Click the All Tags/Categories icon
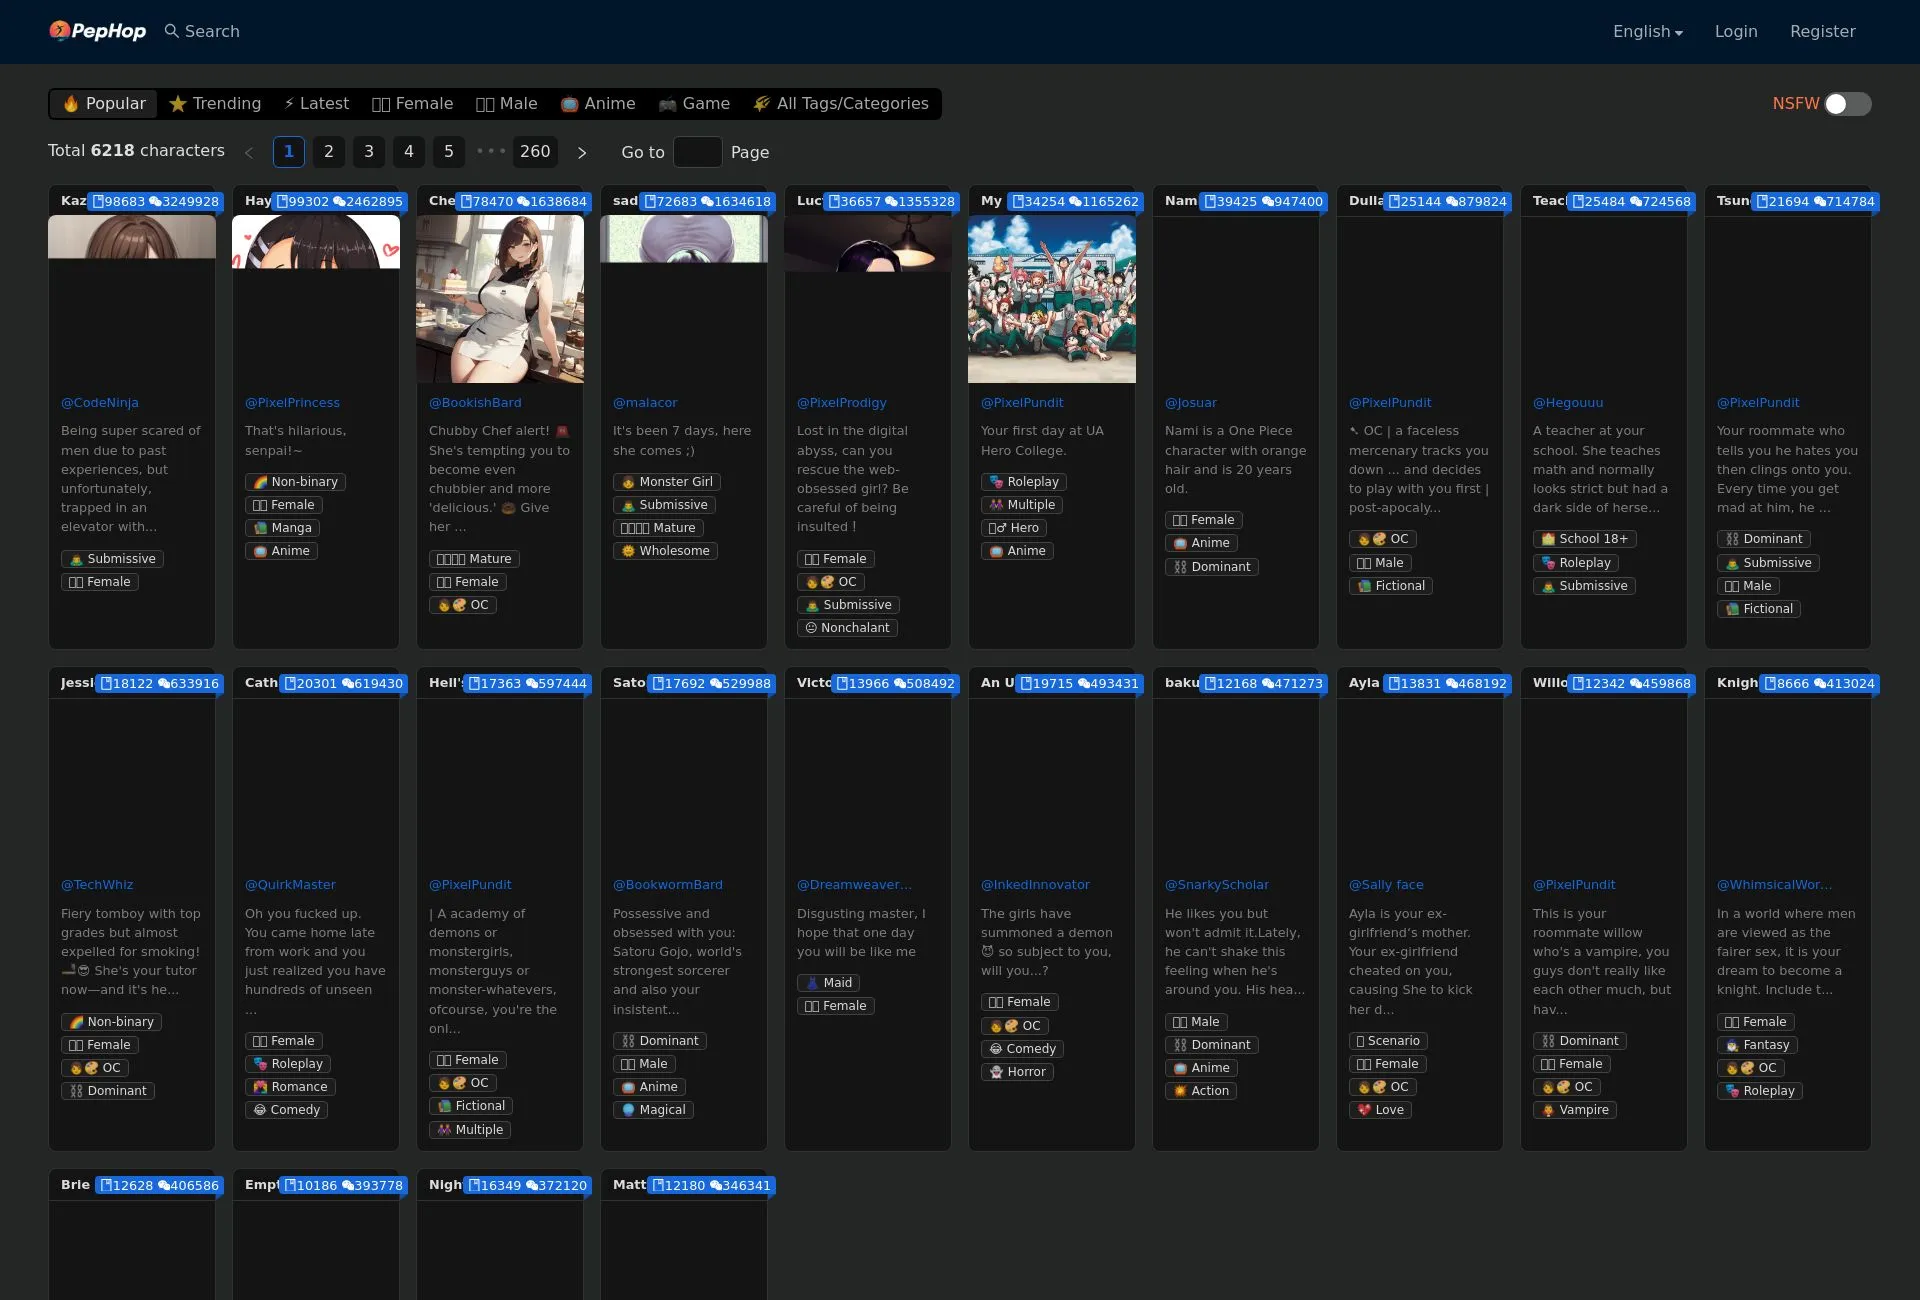This screenshot has height=1300, width=1920. pyautogui.click(x=762, y=104)
